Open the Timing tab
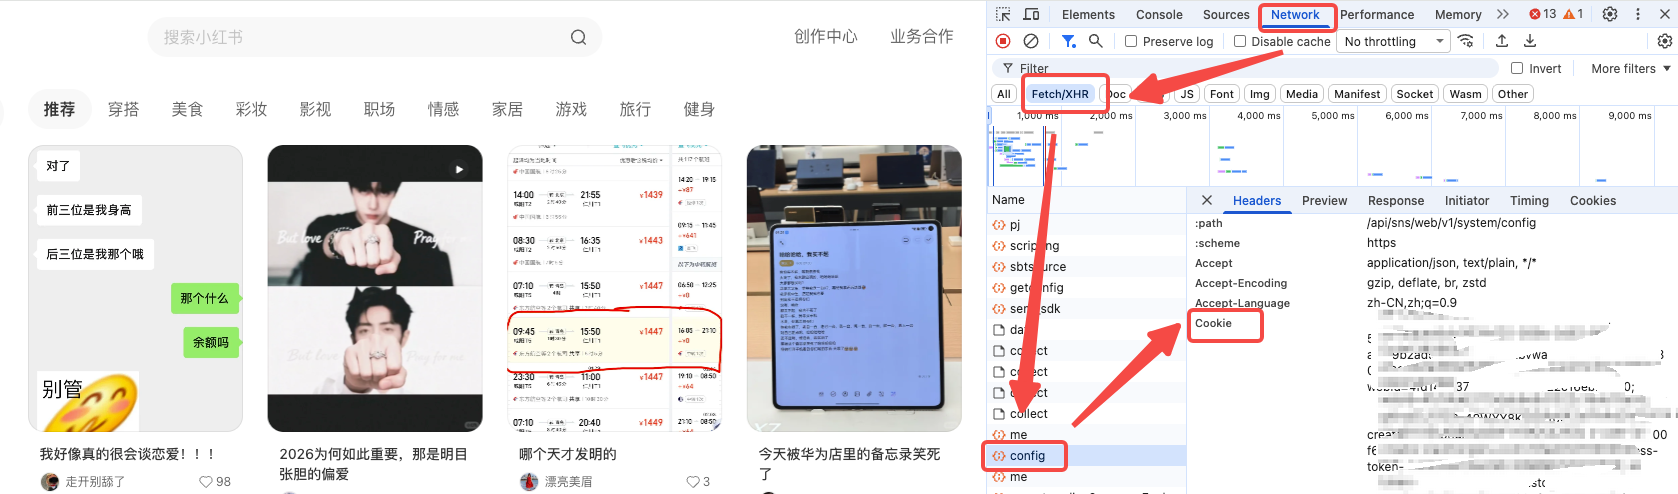The image size is (1678, 494). (x=1529, y=200)
